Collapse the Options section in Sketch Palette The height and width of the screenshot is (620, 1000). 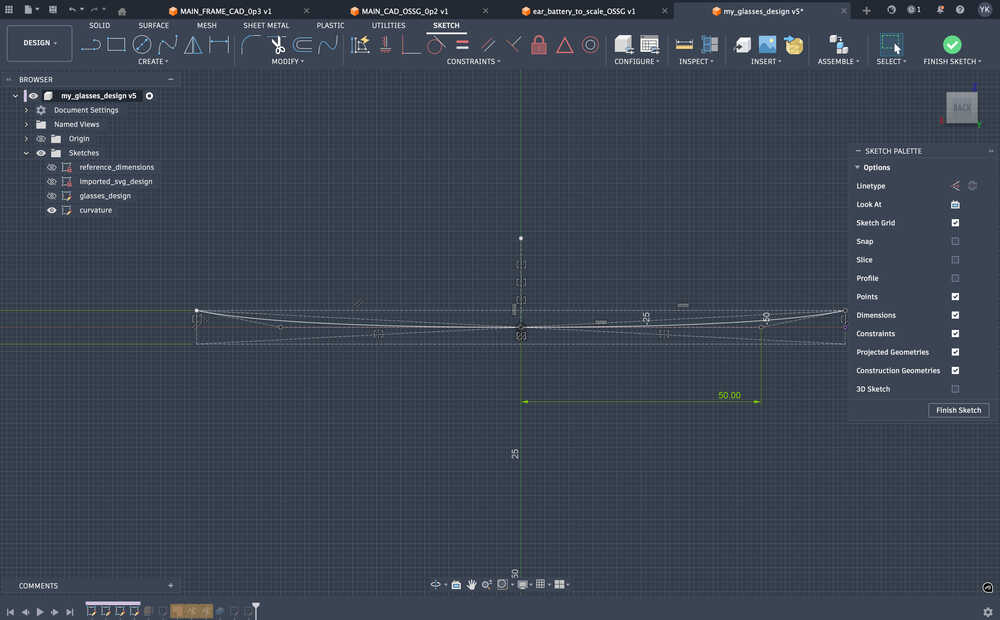(x=858, y=167)
